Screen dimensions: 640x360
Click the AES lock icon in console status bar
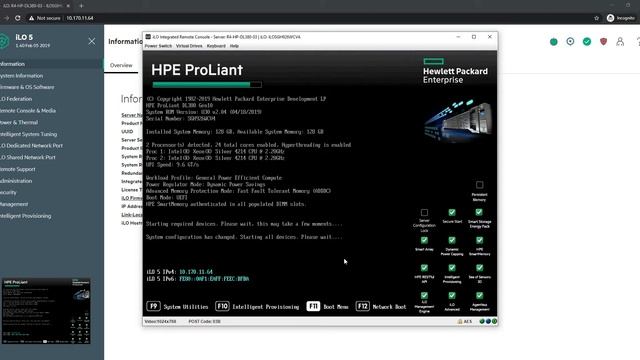tap(460, 322)
